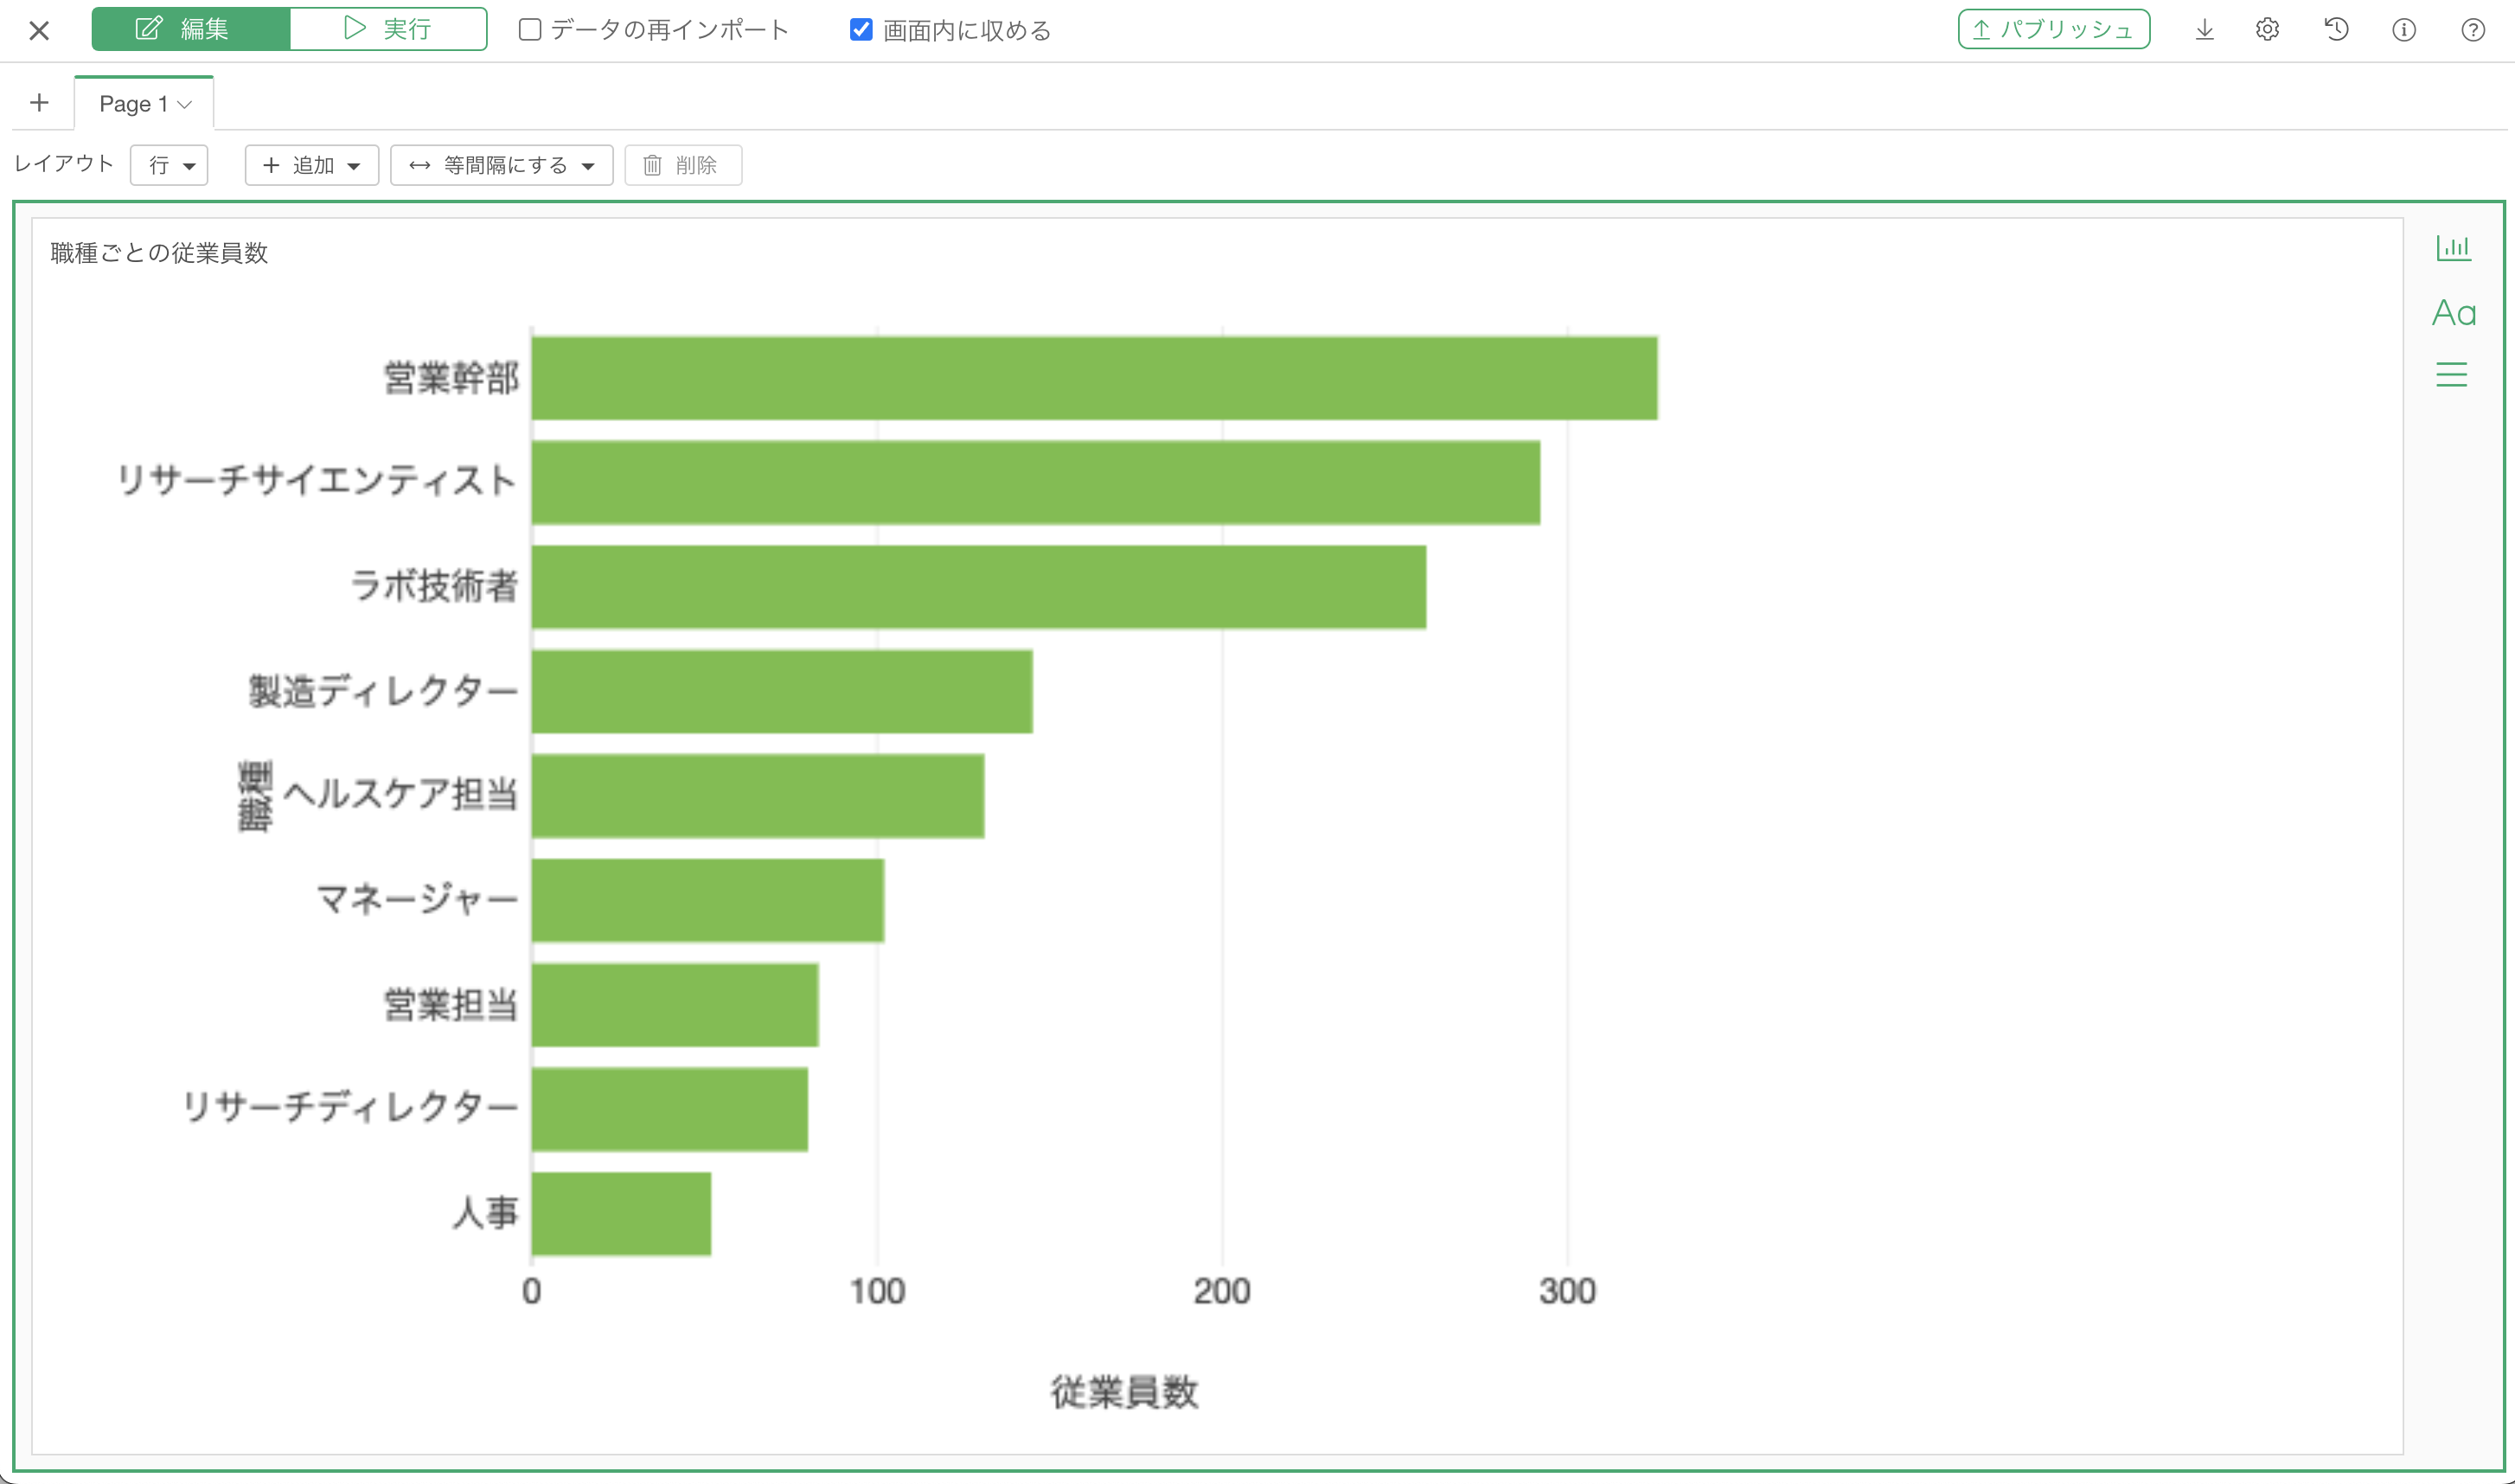
Task: Click the Aa text icon
Action: 2453,313
